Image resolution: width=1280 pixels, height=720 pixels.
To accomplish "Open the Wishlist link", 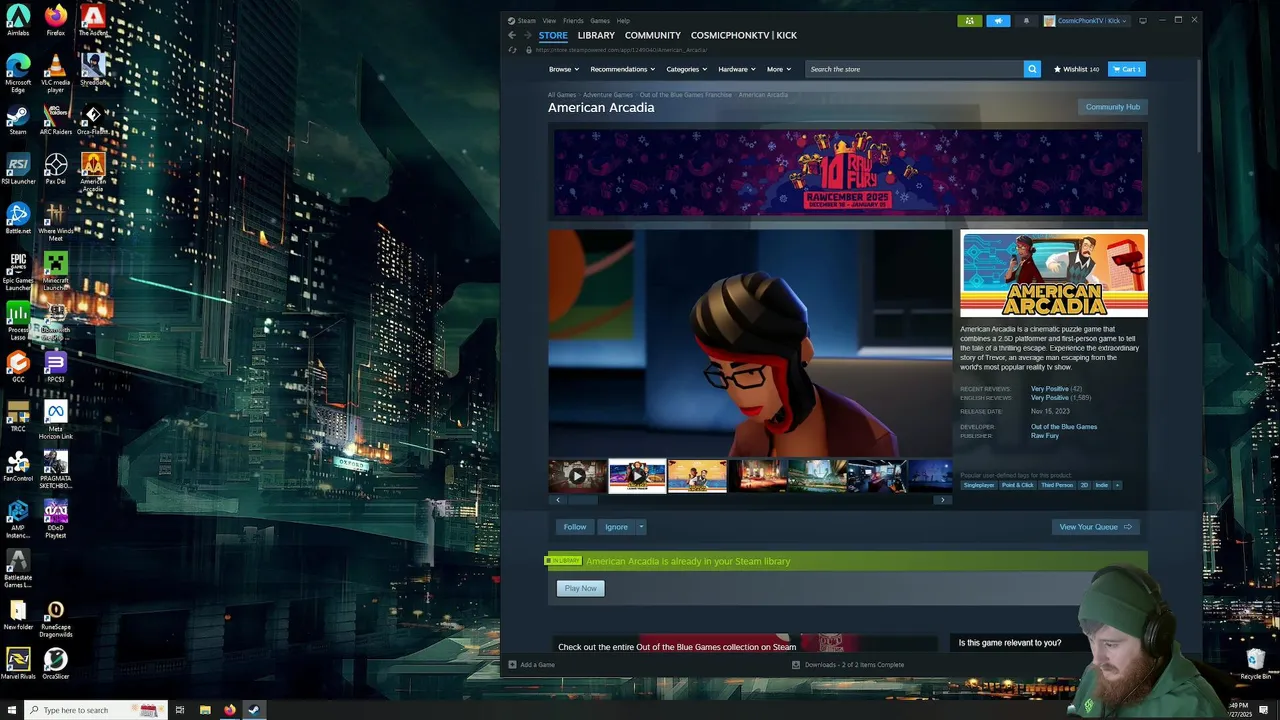I will (x=1076, y=69).
